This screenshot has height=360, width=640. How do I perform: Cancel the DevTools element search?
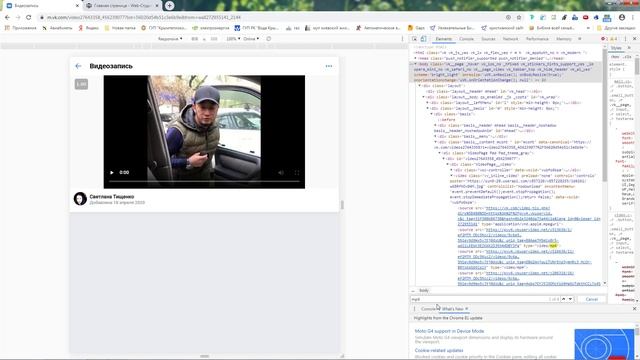pyautogui.click(x=591, y=299)
